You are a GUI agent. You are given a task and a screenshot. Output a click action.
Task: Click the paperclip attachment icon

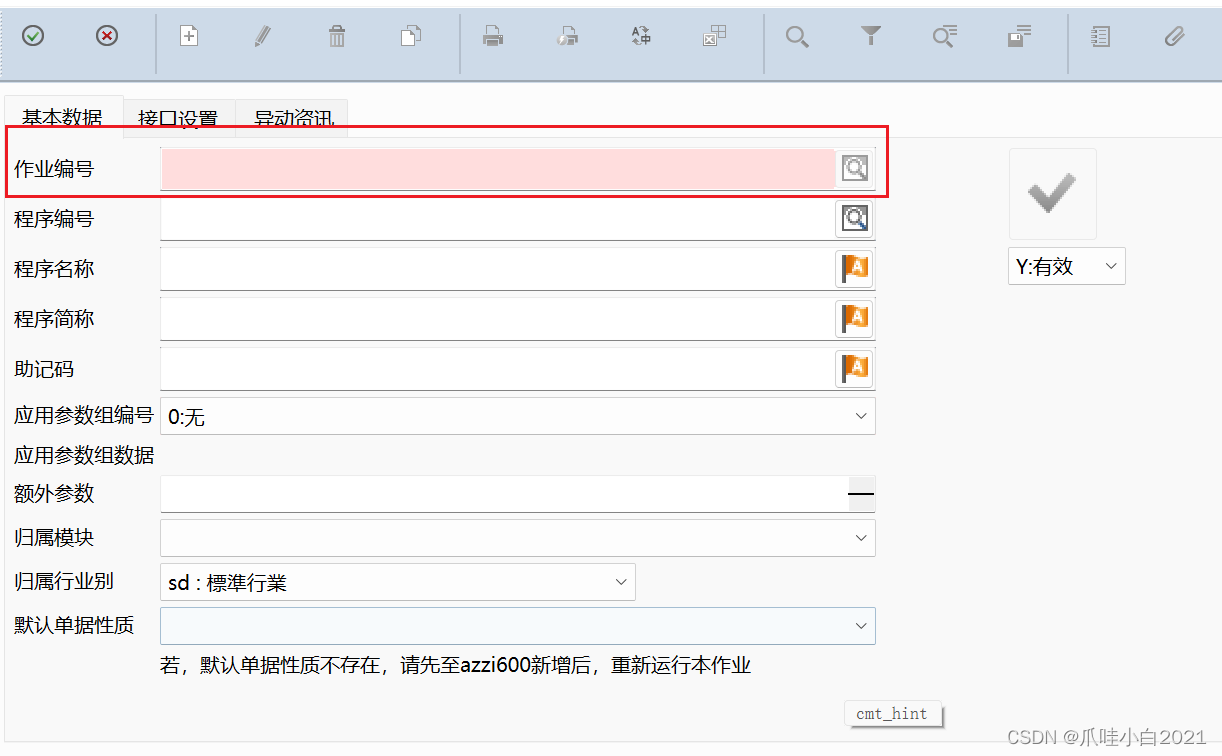pyautogui.click(x=1175, y=37)
